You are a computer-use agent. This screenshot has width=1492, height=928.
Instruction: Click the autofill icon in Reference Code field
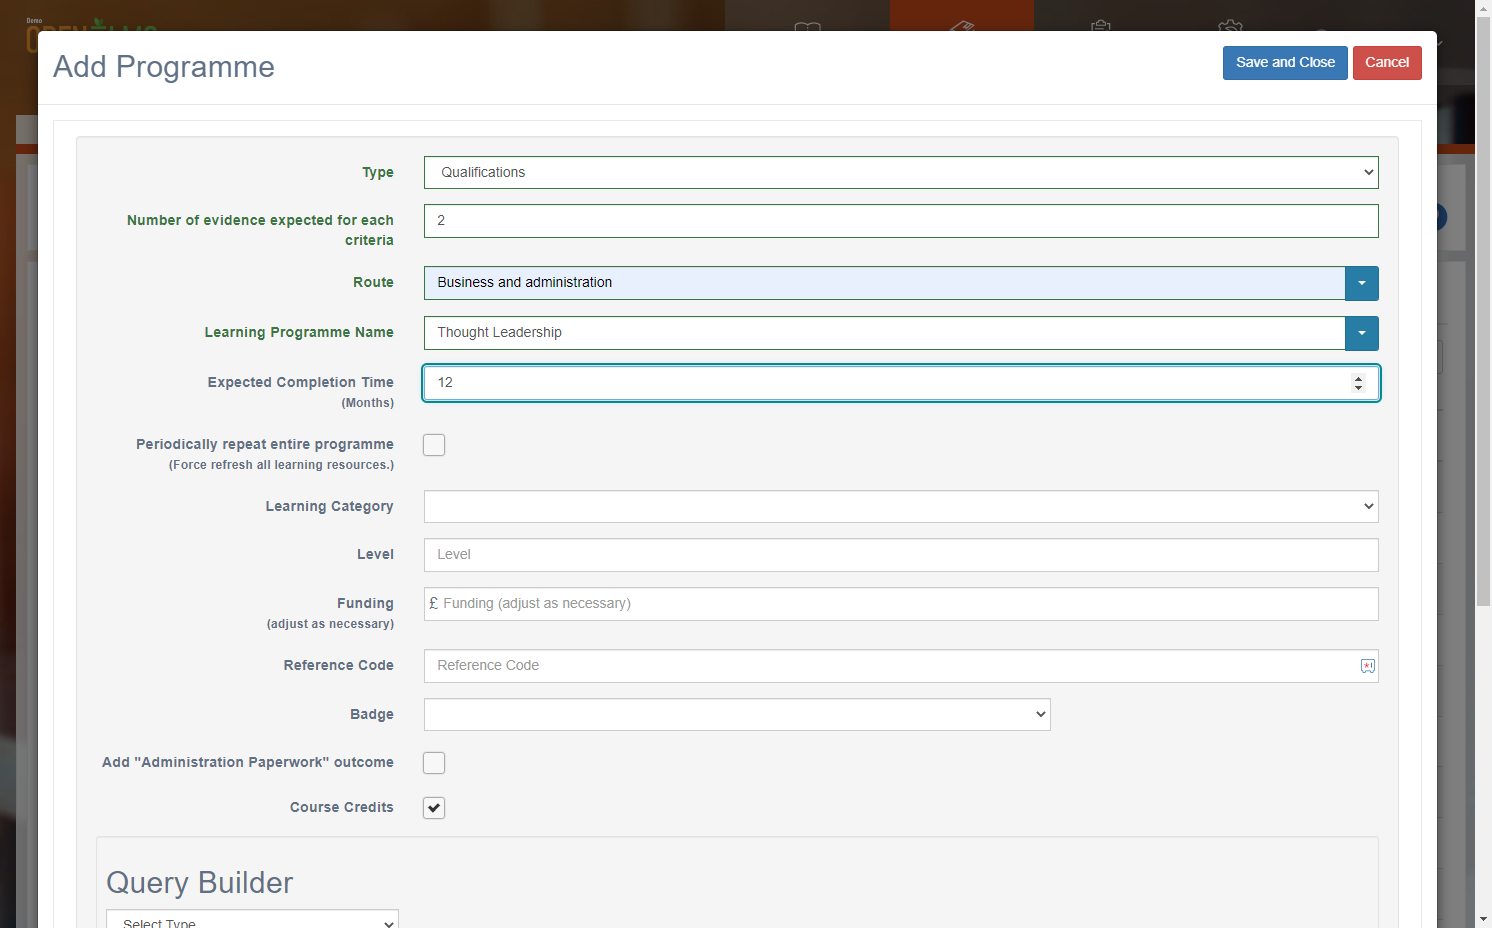[1367, 666]
